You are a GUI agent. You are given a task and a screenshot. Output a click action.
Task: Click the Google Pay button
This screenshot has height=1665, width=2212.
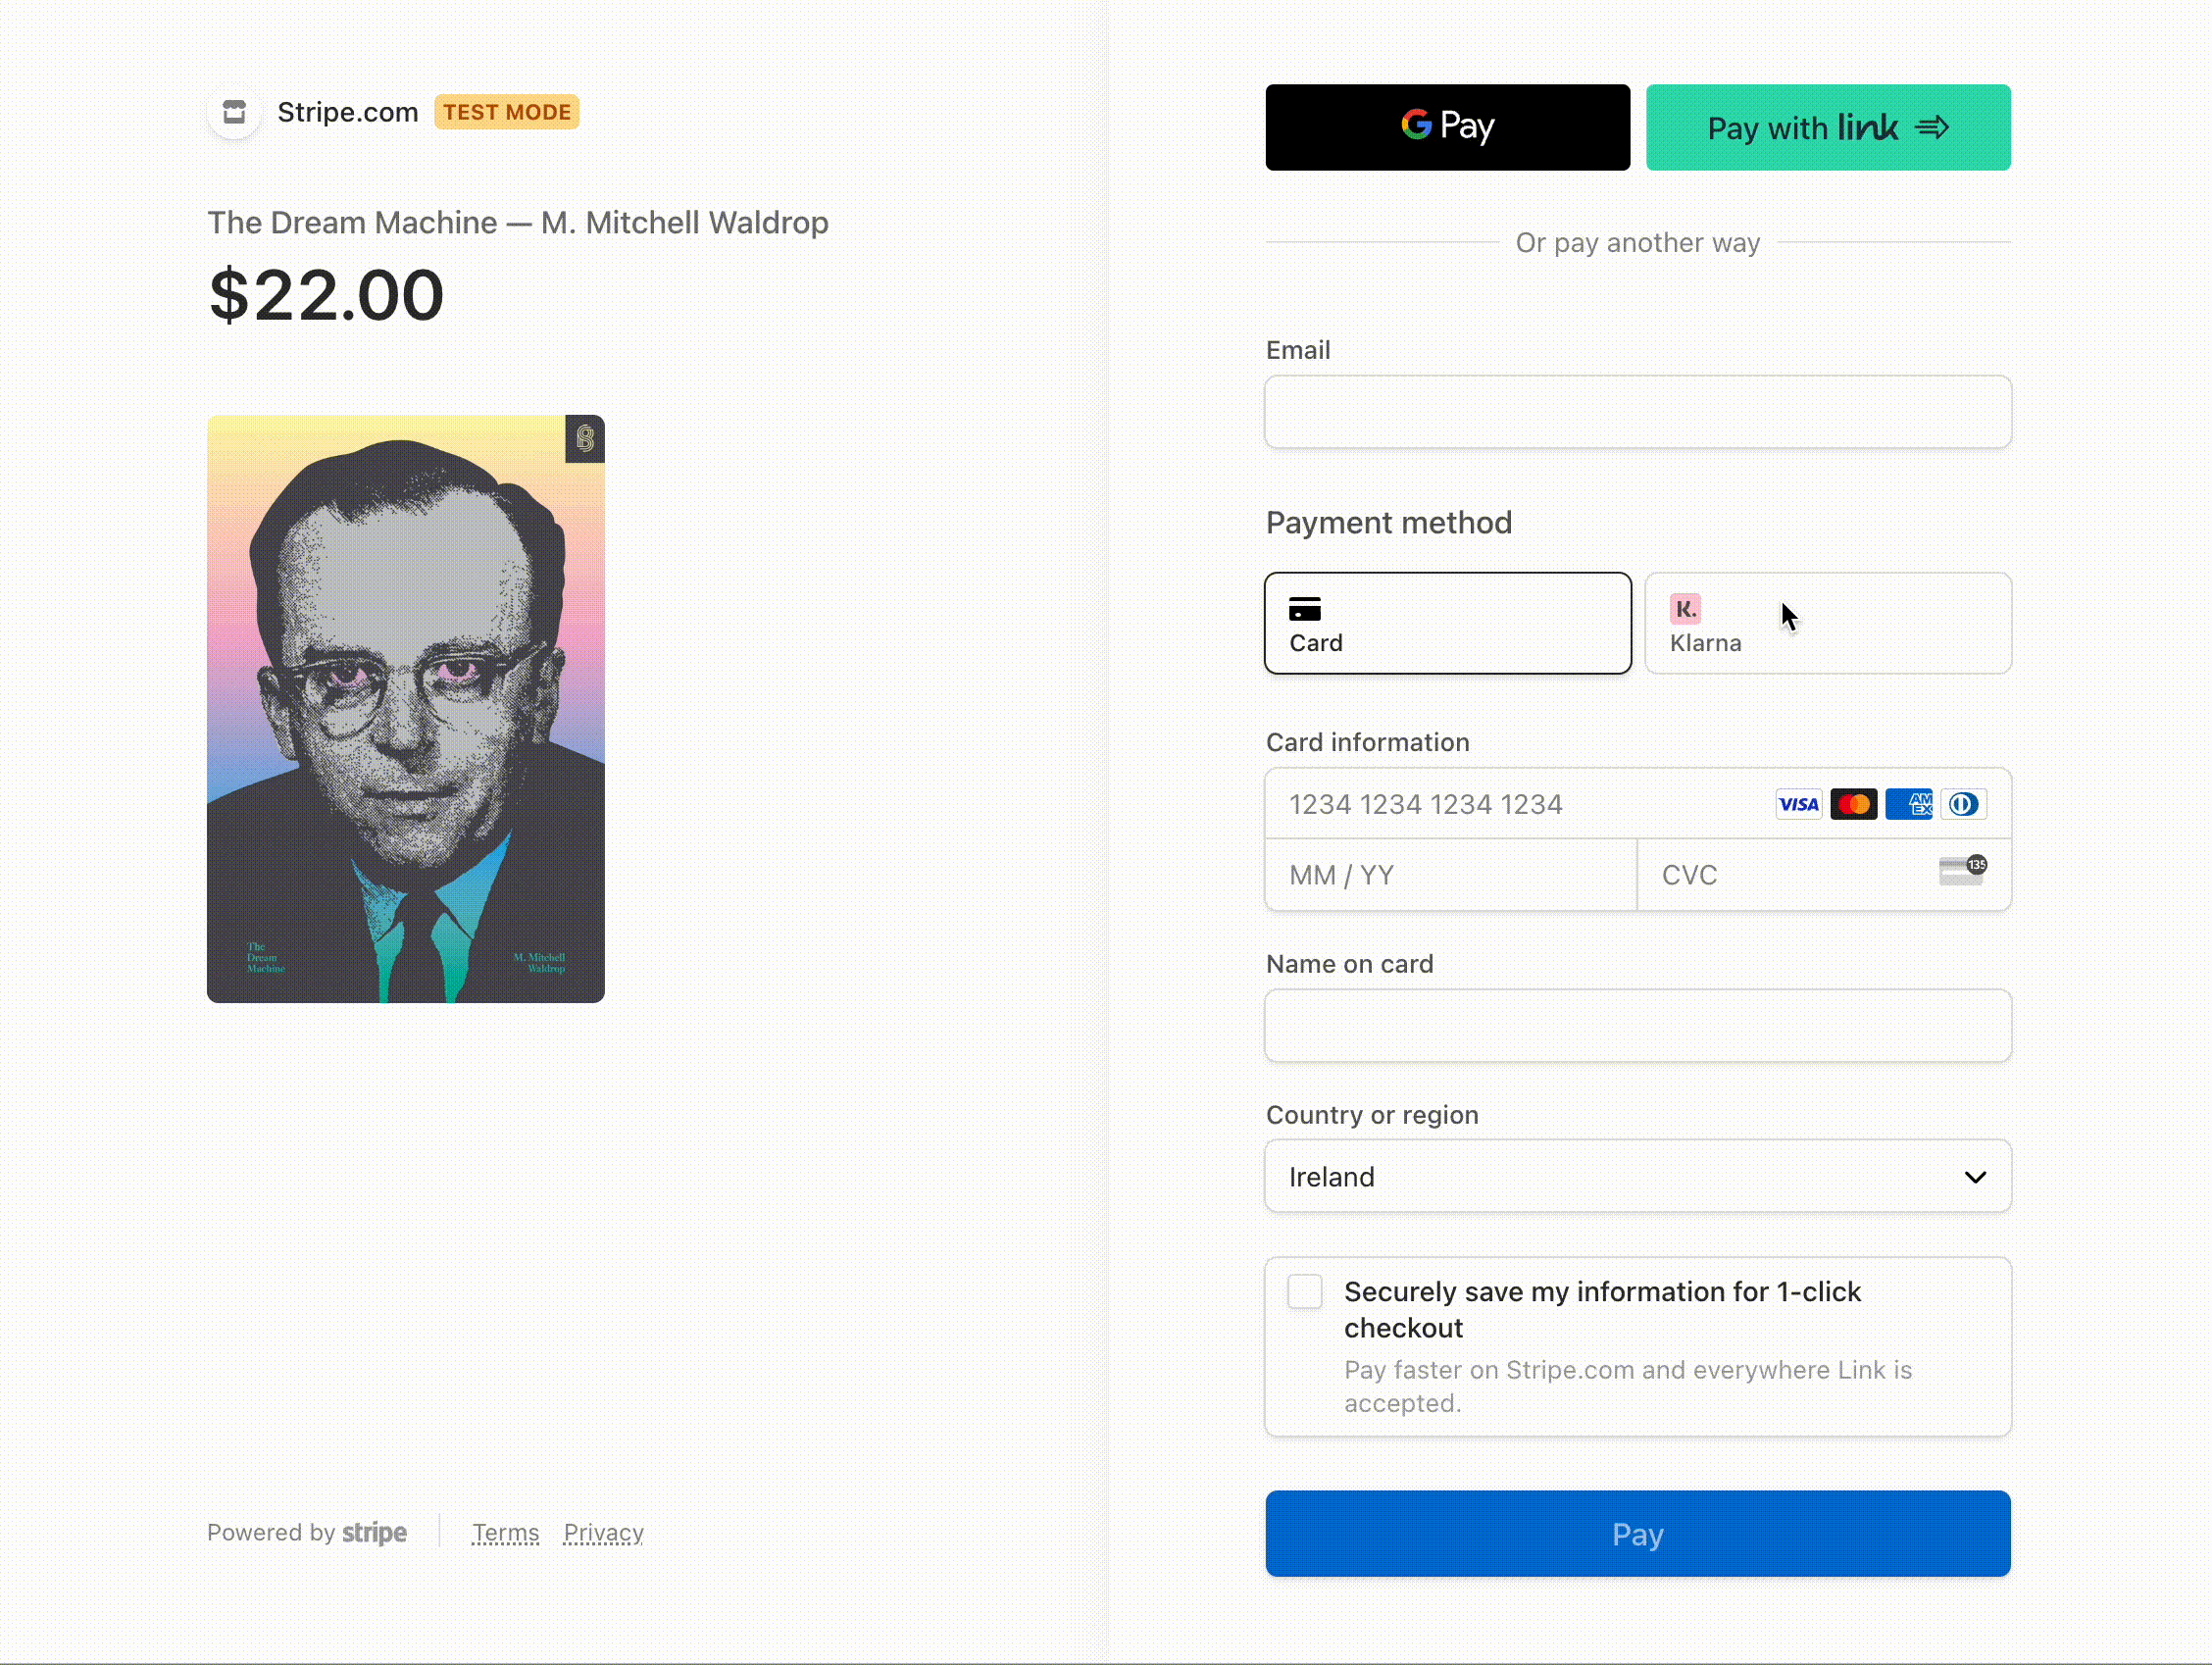click(1449, 126)
